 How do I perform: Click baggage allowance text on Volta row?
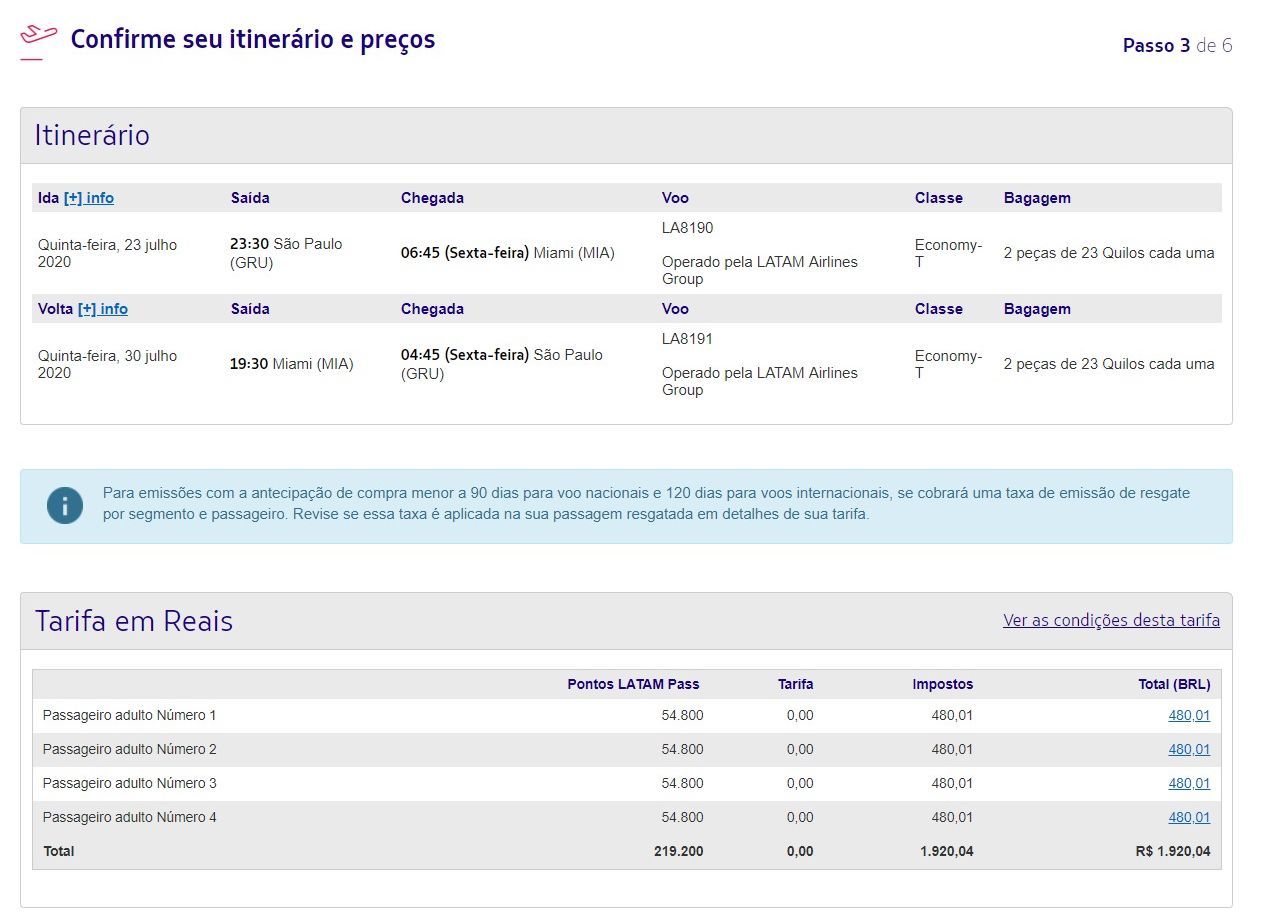(x=1109, y=364)
